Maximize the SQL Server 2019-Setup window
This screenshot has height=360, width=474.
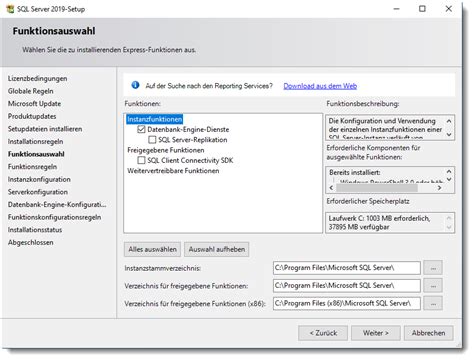click(x=422, y=9)
